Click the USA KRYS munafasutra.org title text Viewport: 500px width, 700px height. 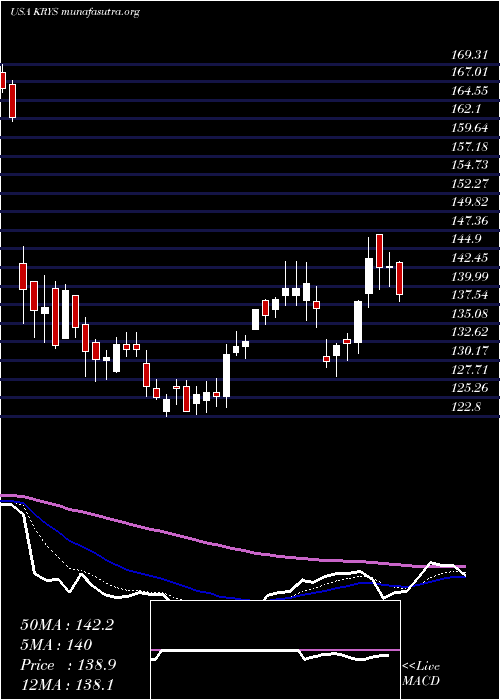75,12
